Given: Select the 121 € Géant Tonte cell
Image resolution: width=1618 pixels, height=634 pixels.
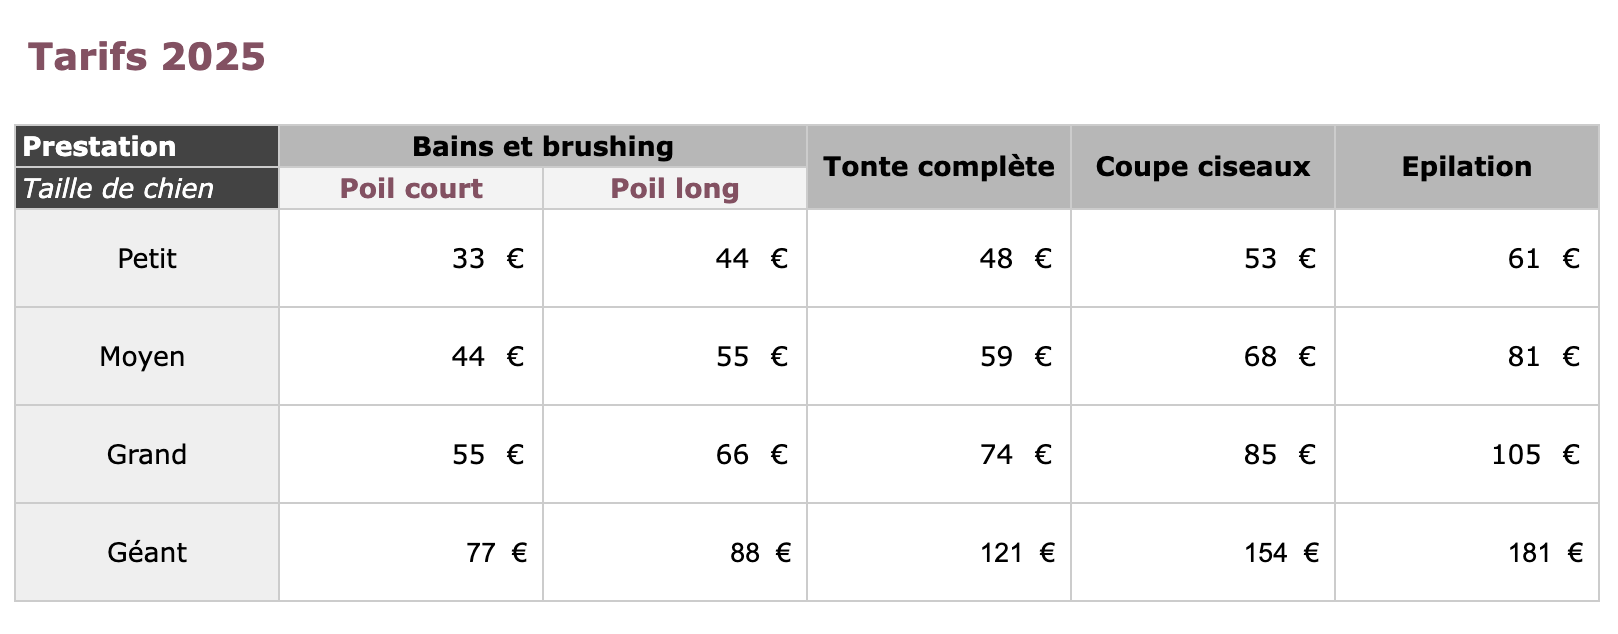Looking at the screenshot, I should 939,552.
